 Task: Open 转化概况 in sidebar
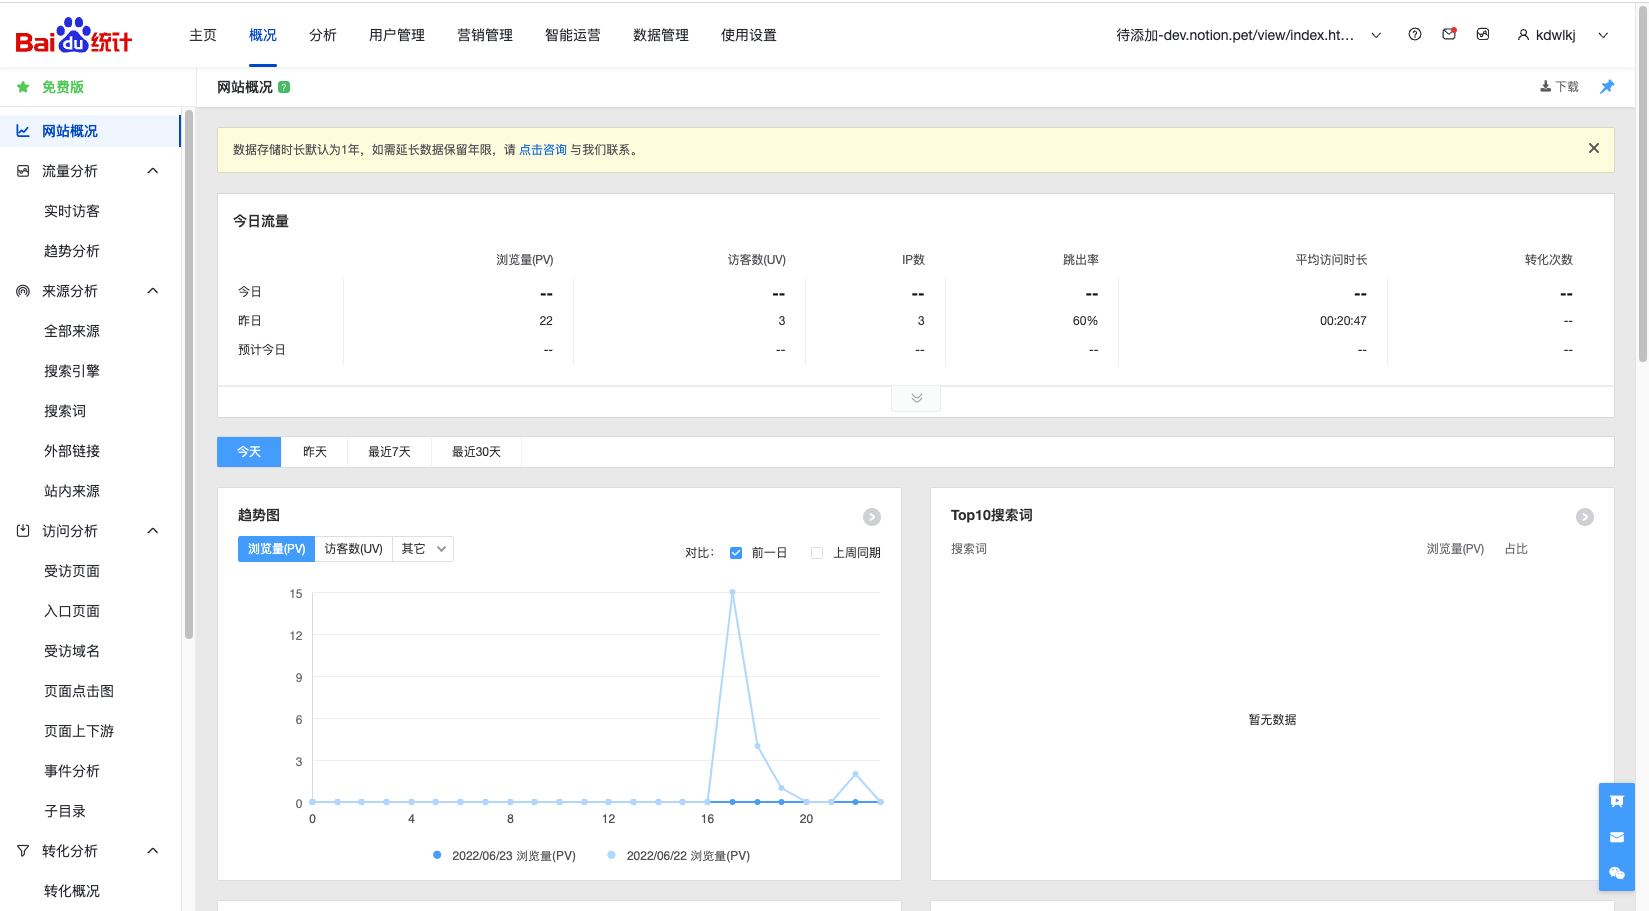click(x=72, y=891)
